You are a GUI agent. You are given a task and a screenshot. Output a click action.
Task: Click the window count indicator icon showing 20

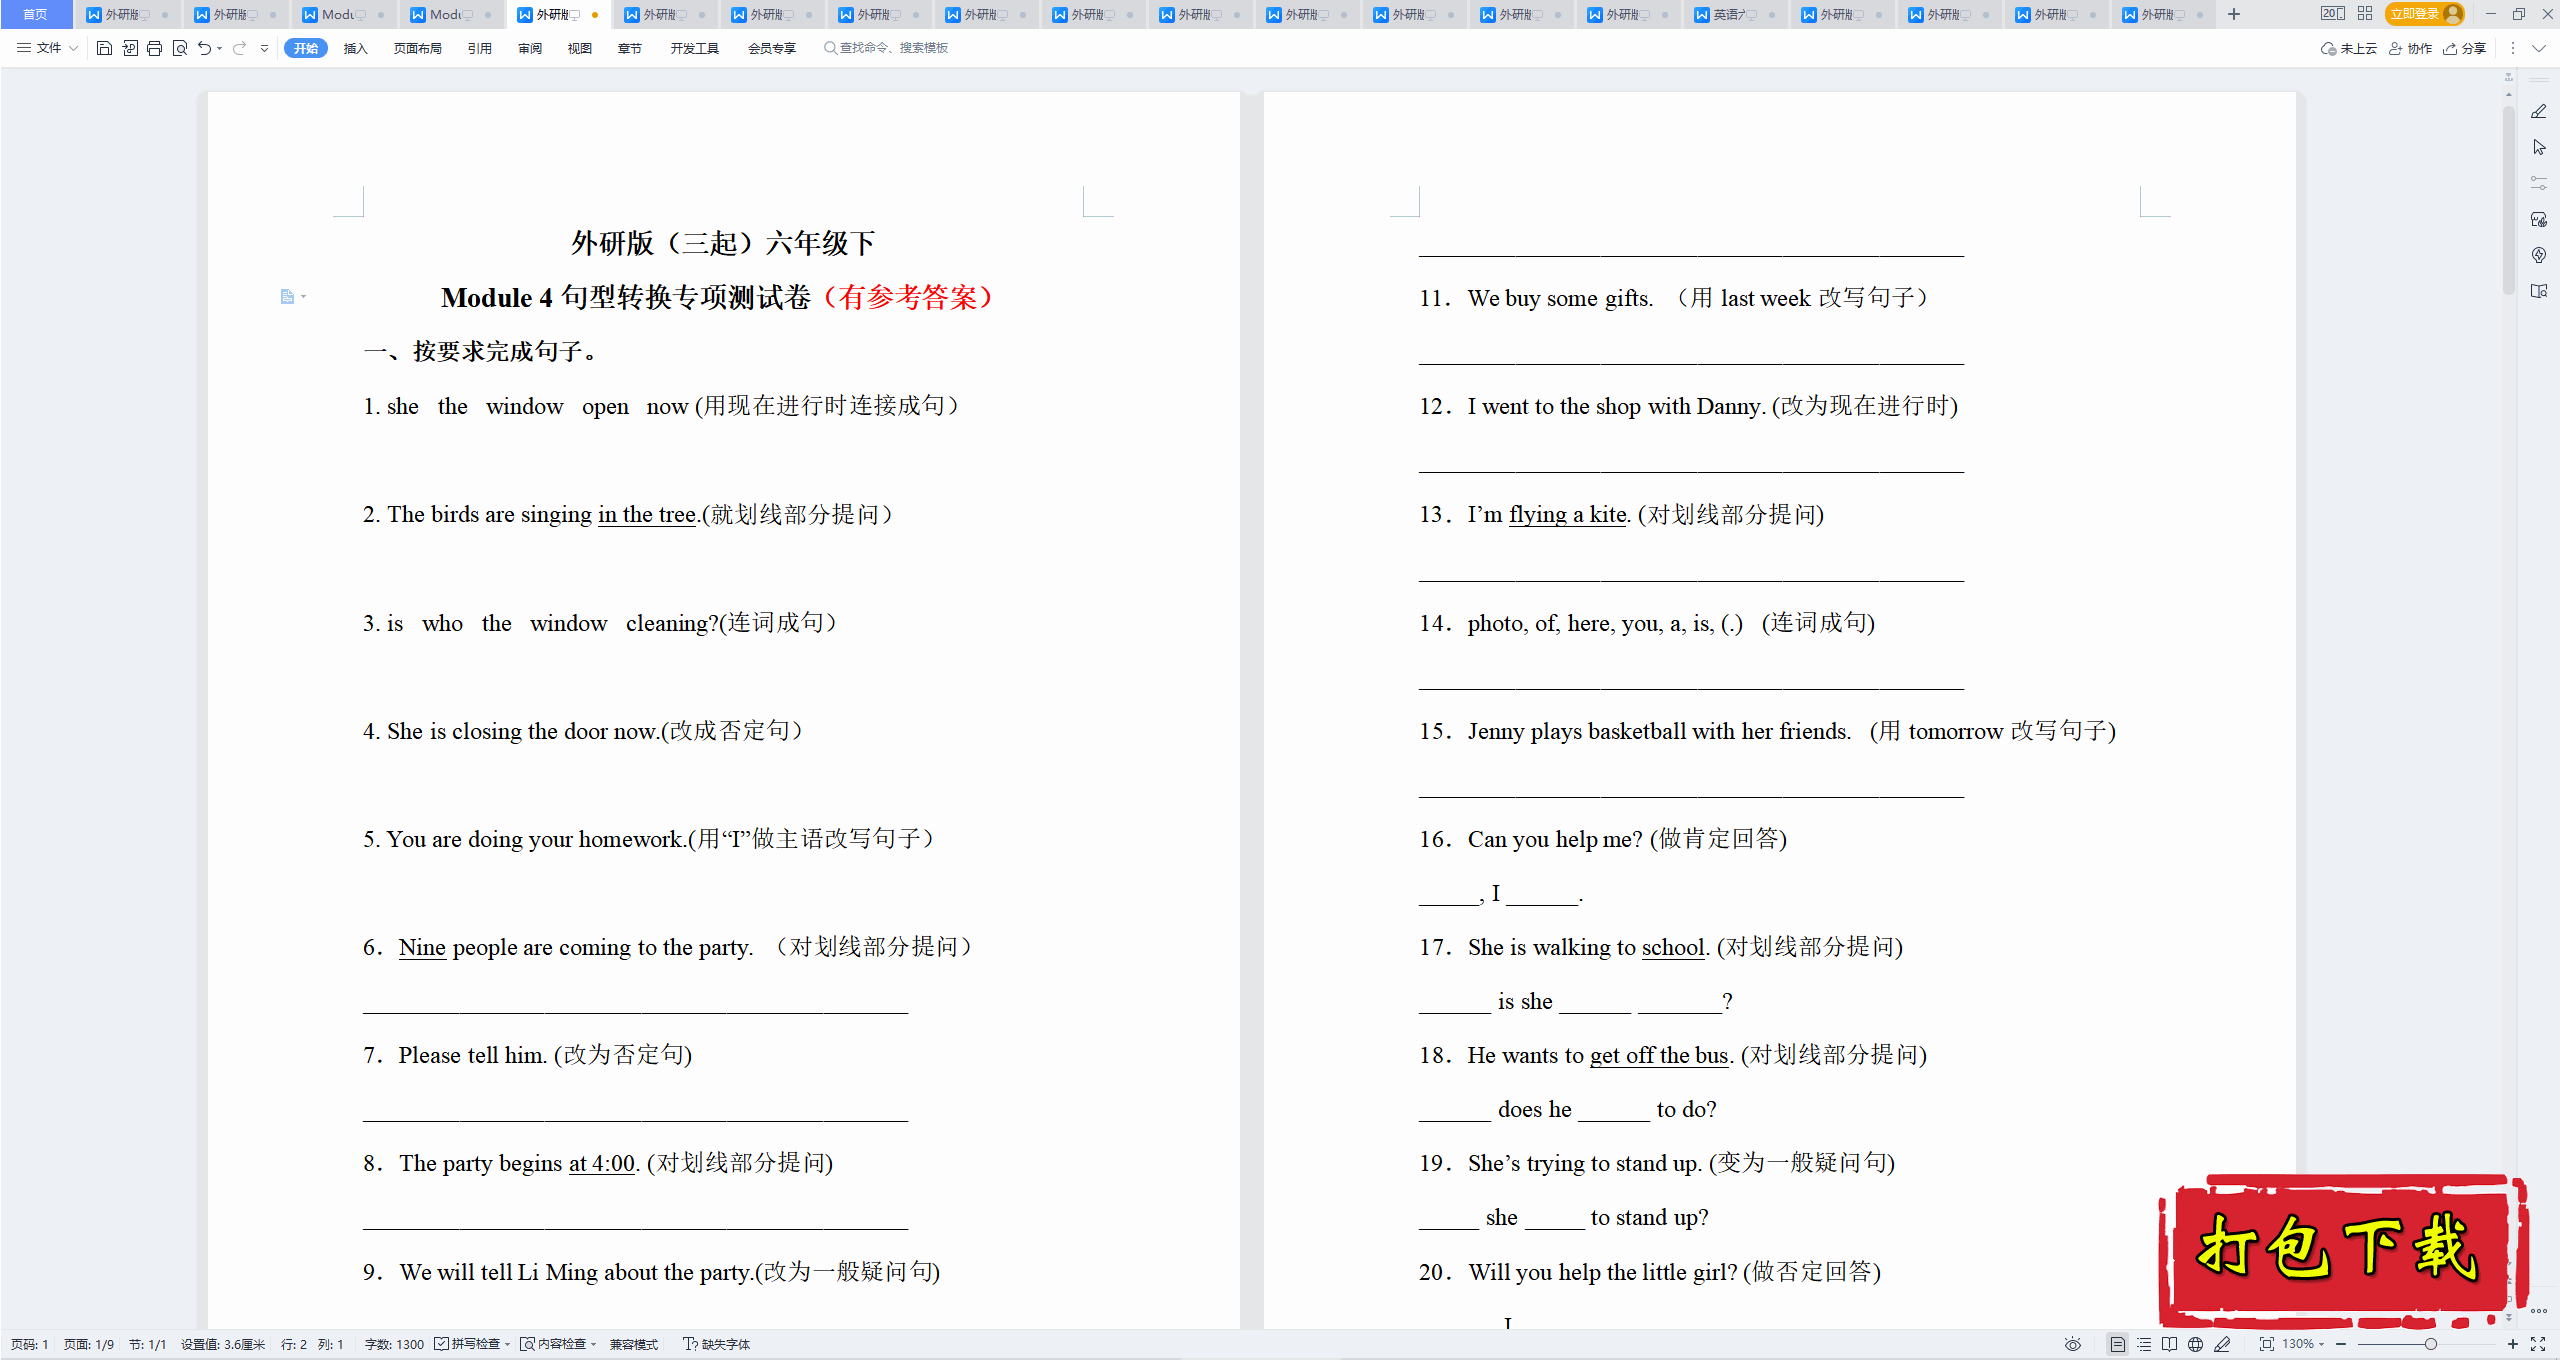pyautogui.click(x=2332, y=14)
